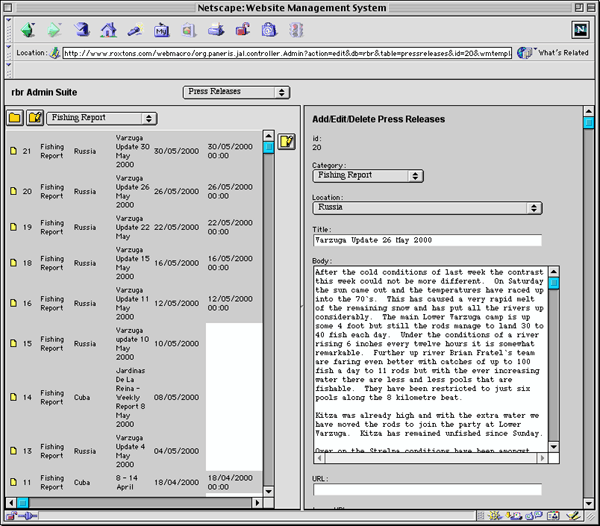Click the Title field with Varzuga Update
The height and width of the screenshot is (526, 600).
coord(426,240)
